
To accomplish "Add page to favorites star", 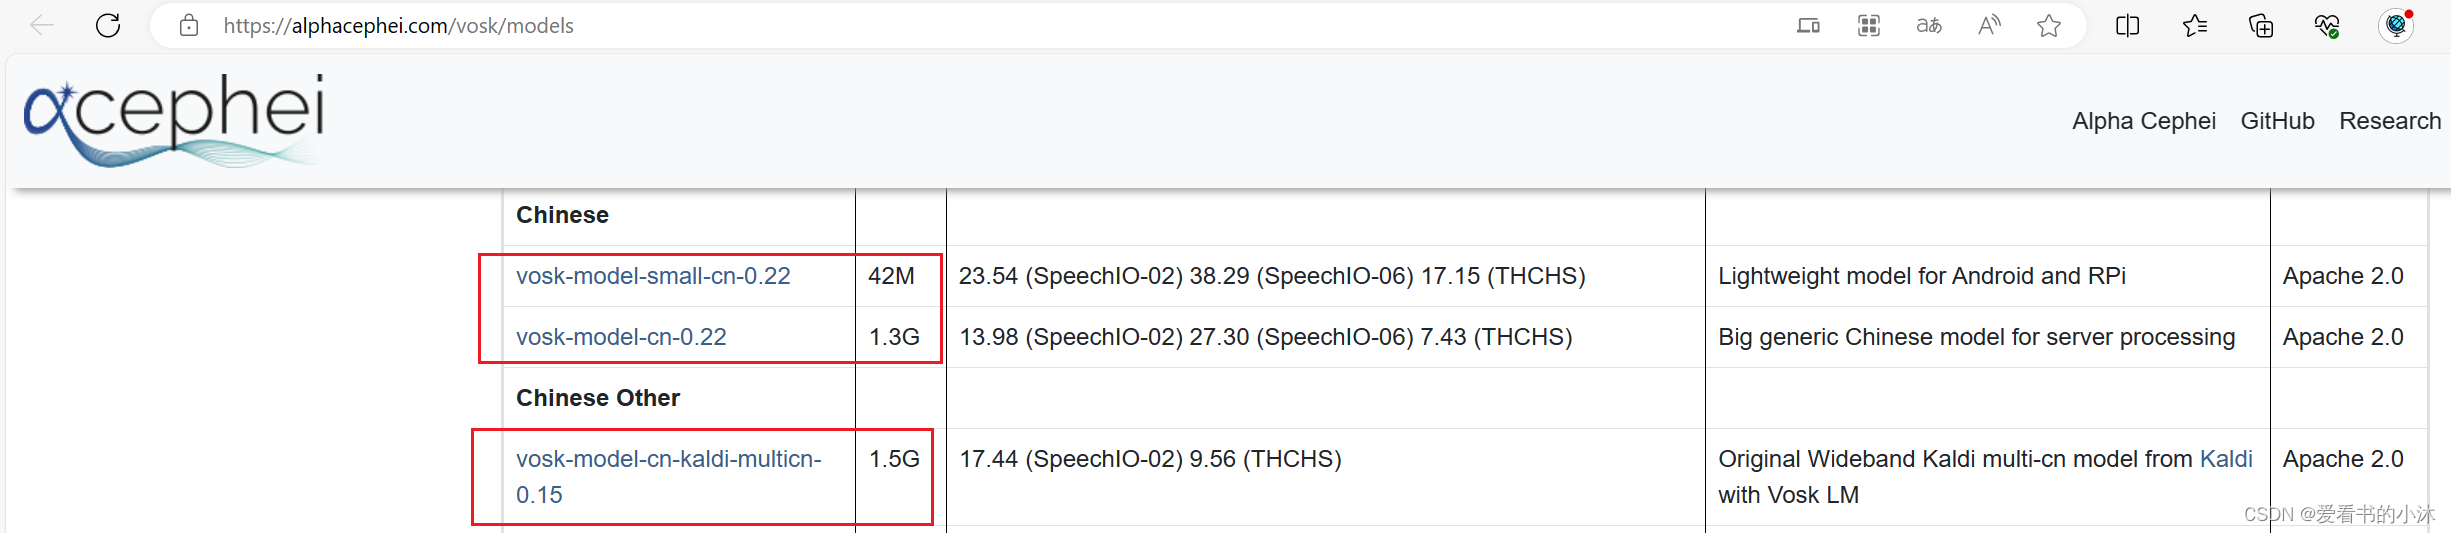I will pos(2049,25).
